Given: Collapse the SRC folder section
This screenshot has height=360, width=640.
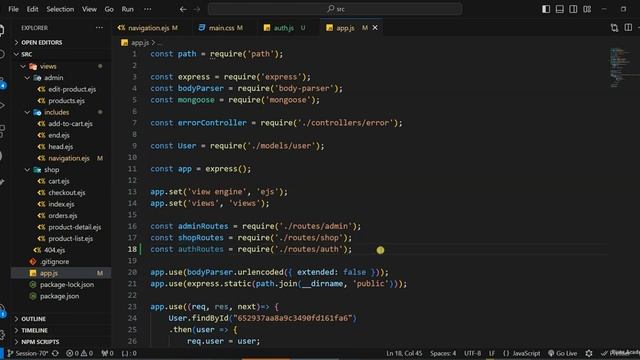Looking at the screenshot, I should pyautogui.click(x=60, y=54).
